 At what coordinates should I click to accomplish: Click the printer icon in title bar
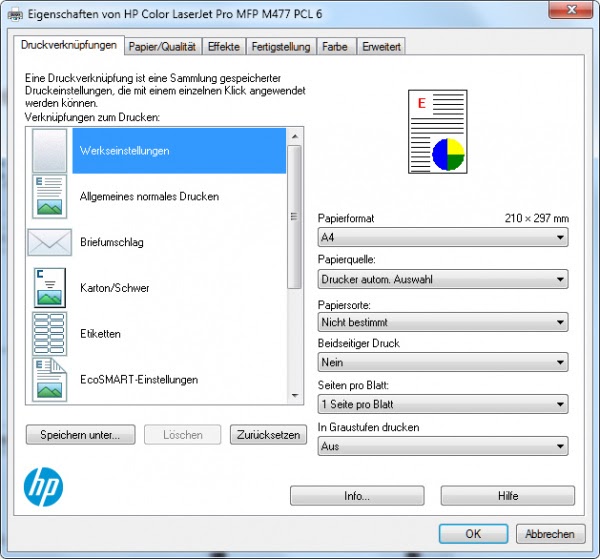click(x=15, y=15)
